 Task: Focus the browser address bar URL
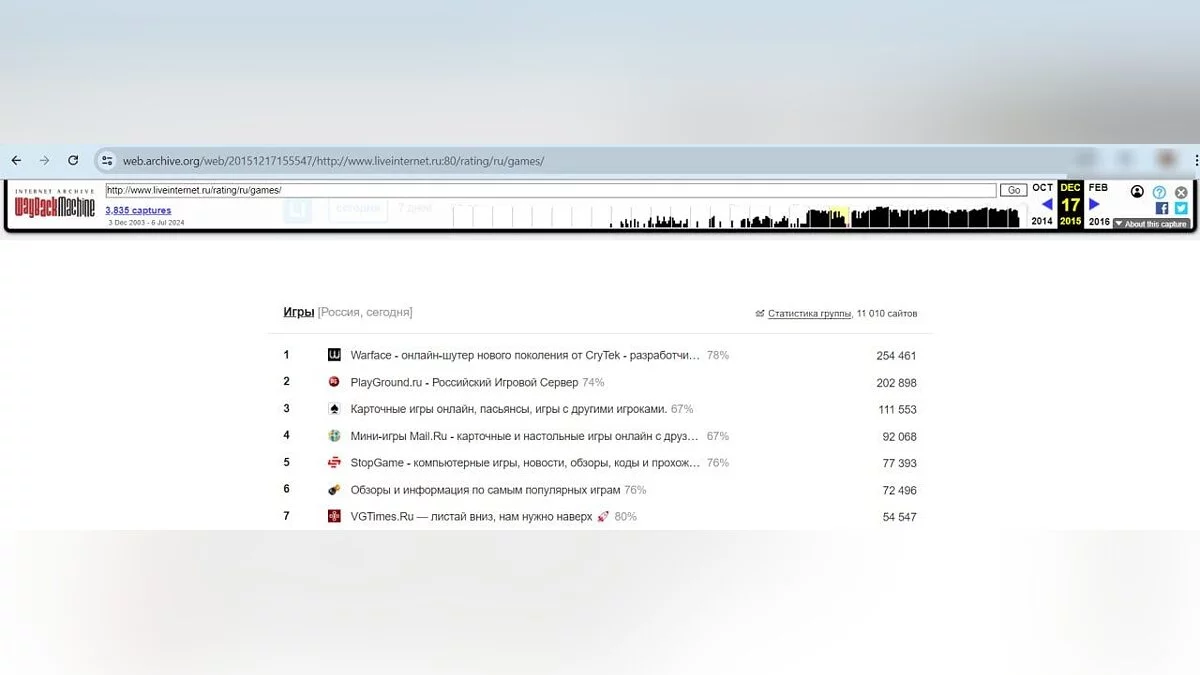[333, 160]
